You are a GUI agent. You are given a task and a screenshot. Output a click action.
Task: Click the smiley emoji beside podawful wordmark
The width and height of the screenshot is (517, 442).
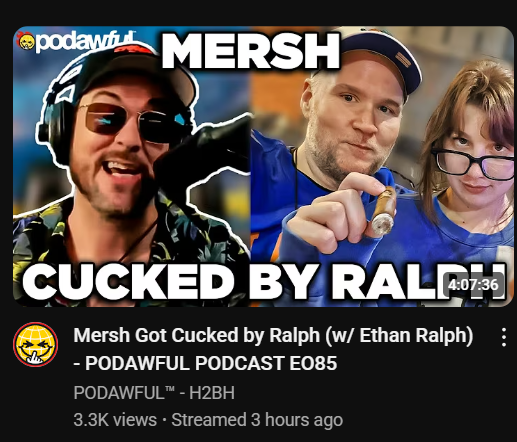click(x=26, y=41)
